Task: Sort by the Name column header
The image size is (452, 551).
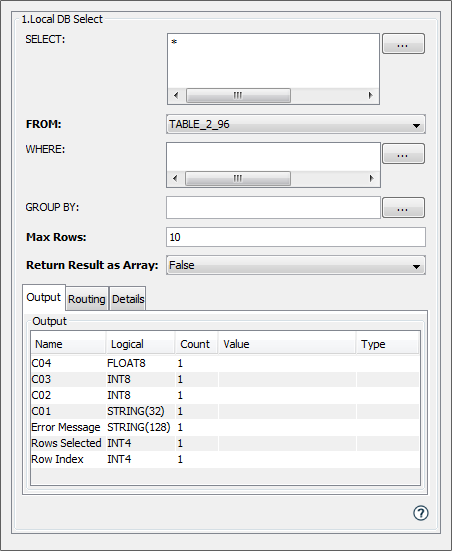Action: coord(68,344)
